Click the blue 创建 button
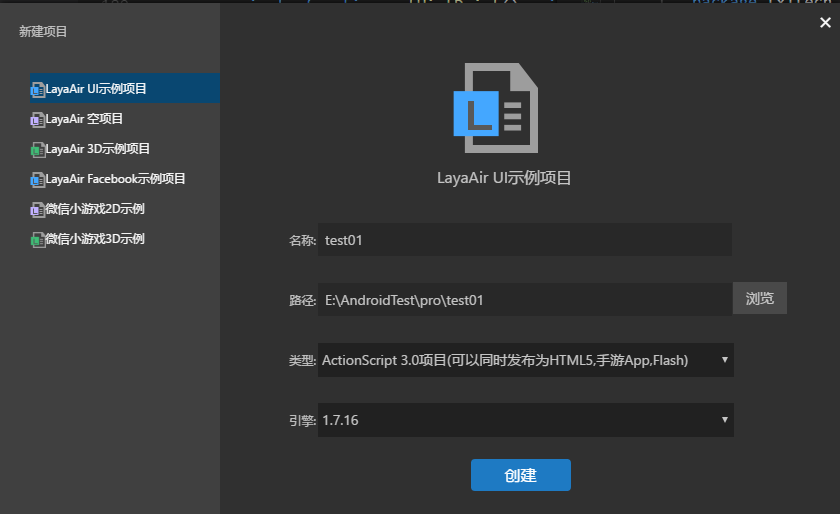The width and height of the screenshot is (840, 514). point(521,475)
